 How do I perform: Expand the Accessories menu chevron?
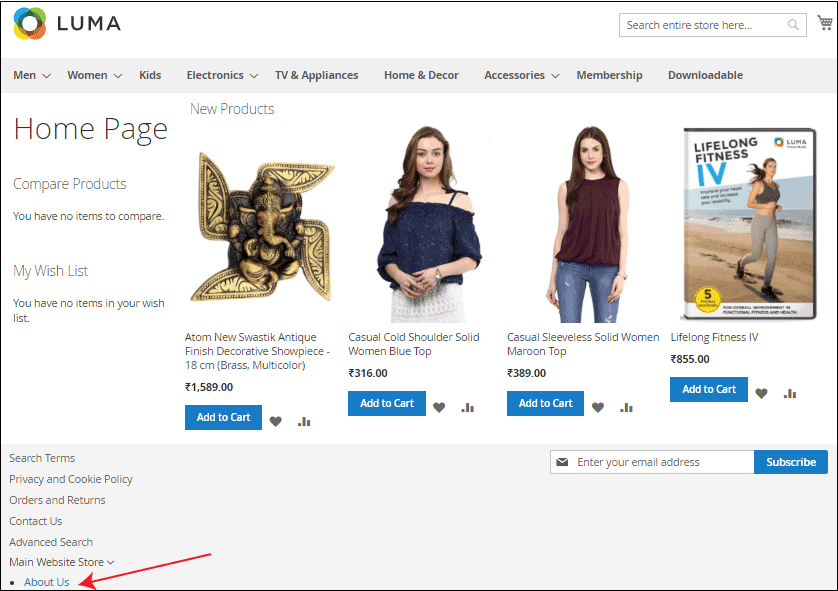tap(555, 76)
